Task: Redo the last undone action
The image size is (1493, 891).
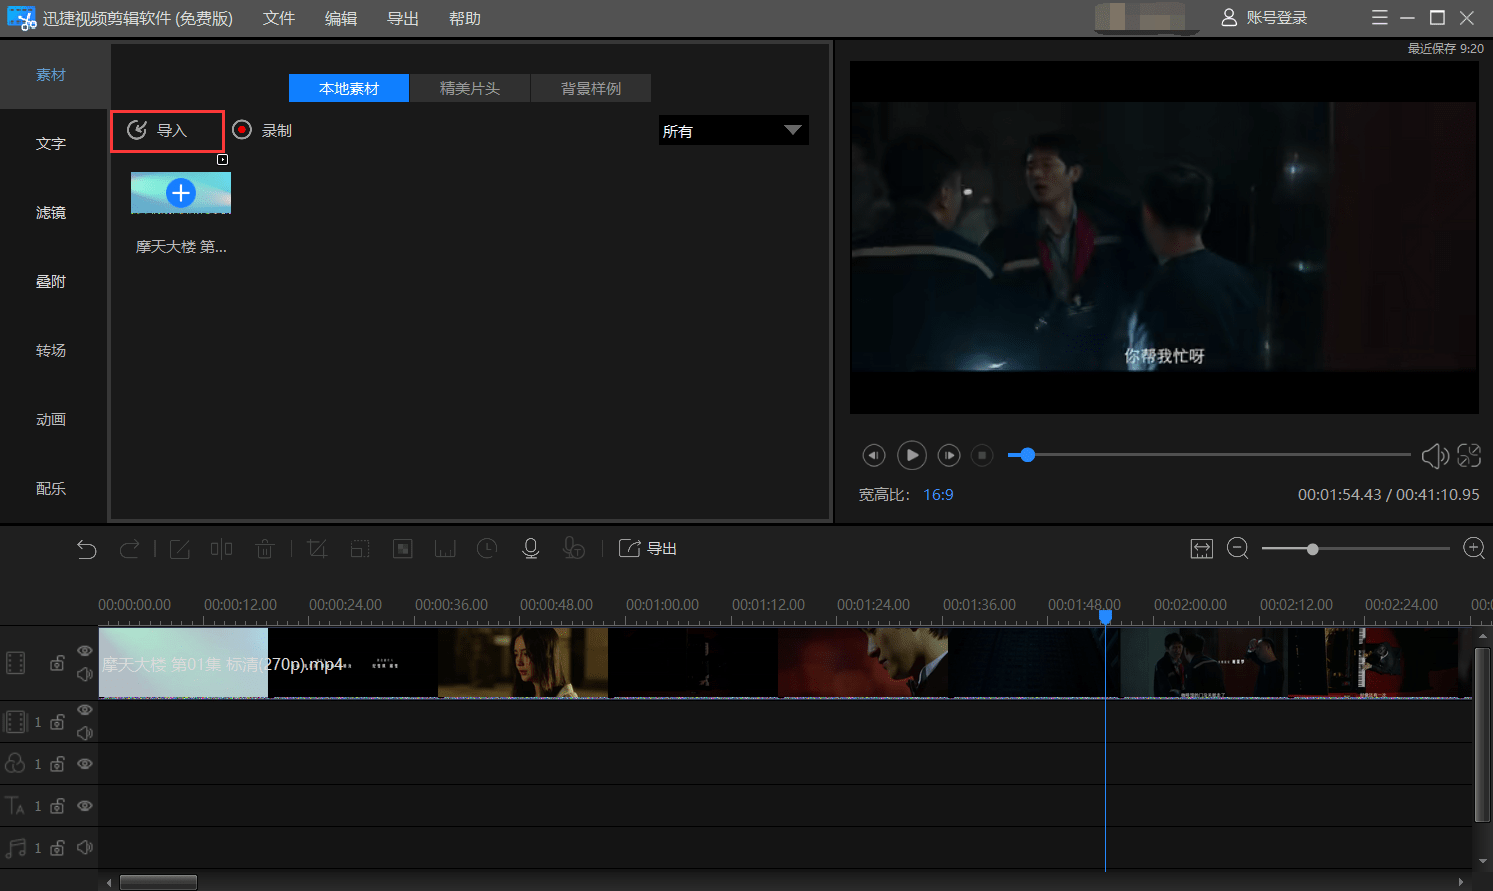Action: (x=130, y=549)
